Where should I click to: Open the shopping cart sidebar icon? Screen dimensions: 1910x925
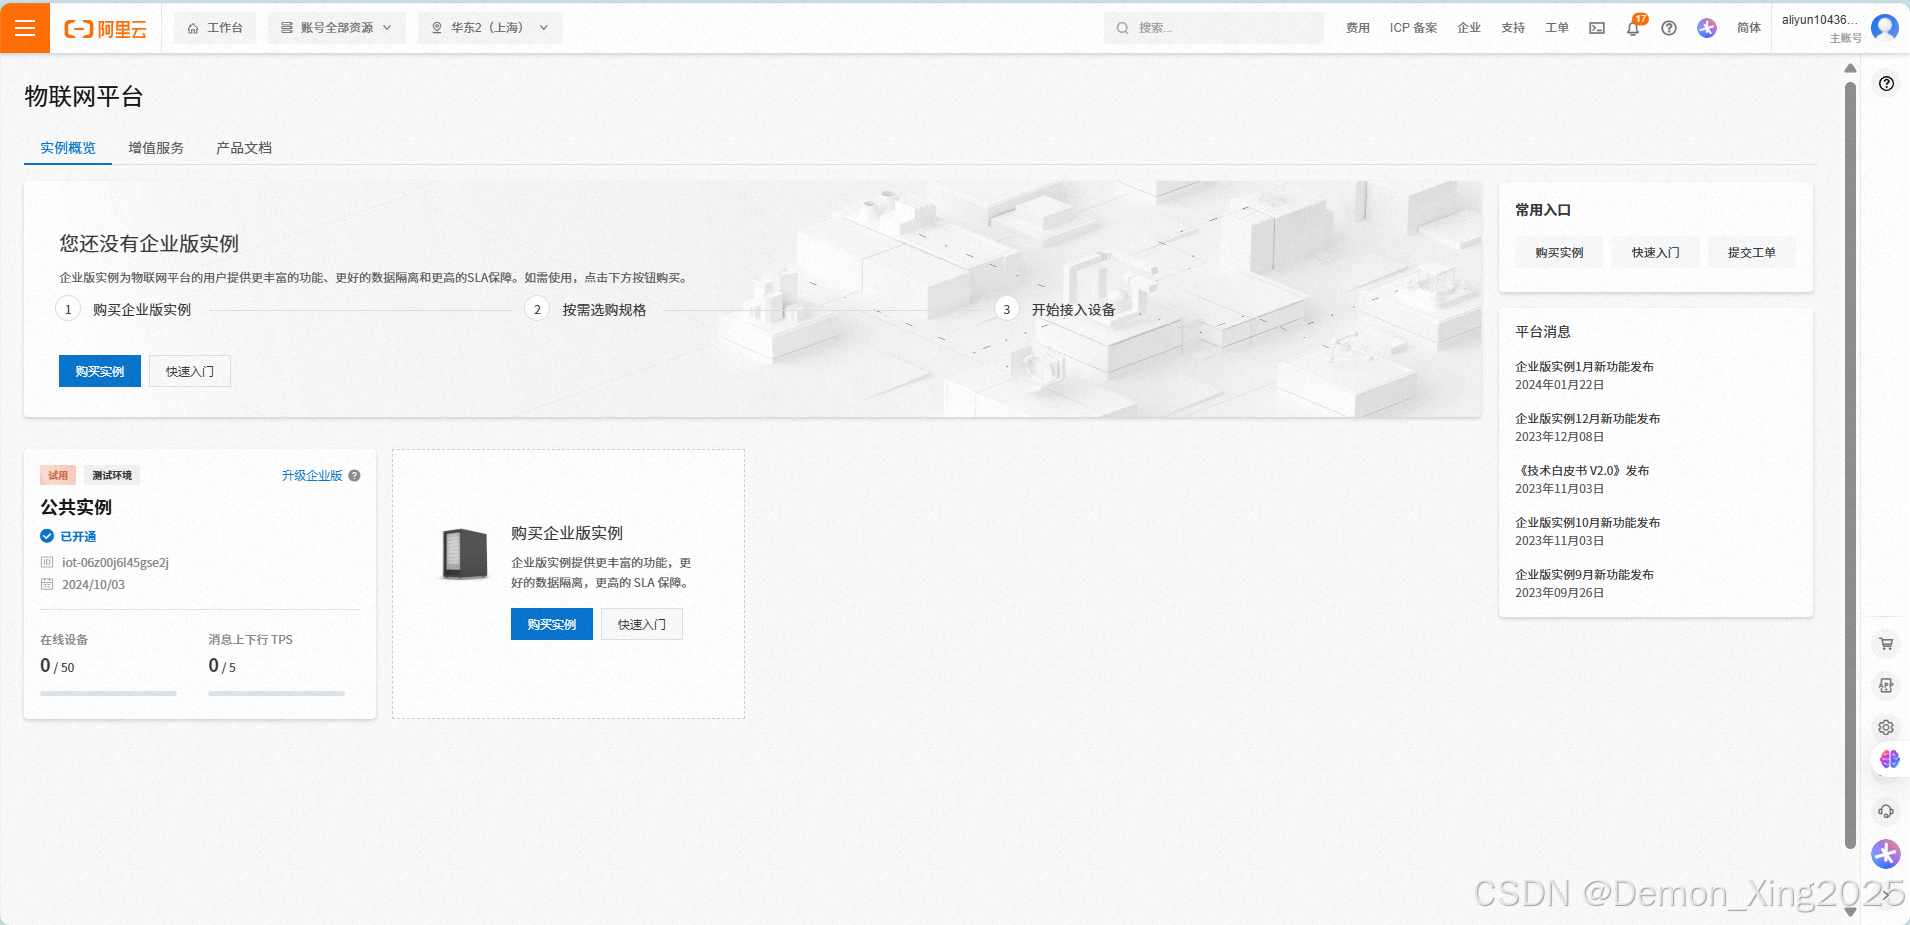coord(1886,644)
